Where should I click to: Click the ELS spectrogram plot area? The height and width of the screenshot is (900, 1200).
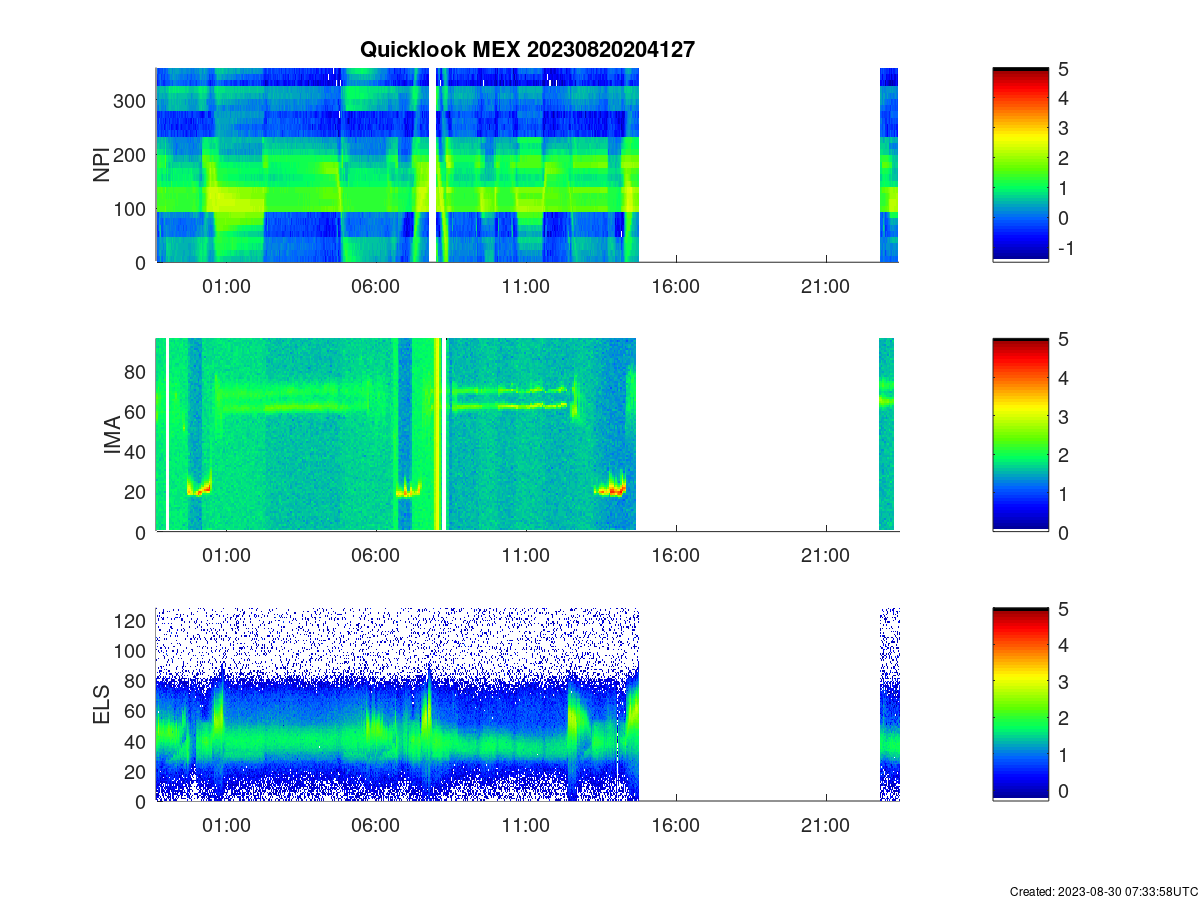[527, 704]
